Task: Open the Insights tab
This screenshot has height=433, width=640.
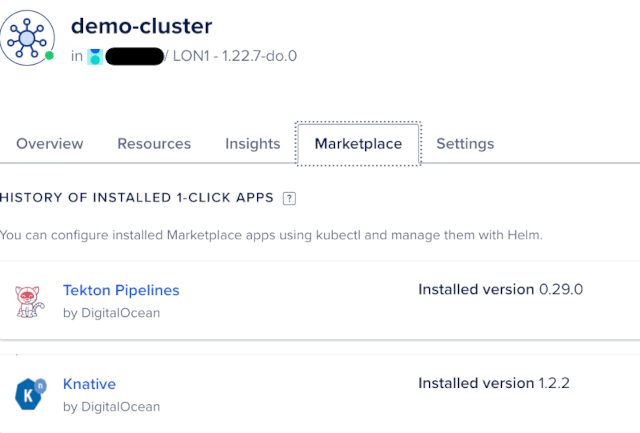Action: pyautogui.click(x=253, y=144)
